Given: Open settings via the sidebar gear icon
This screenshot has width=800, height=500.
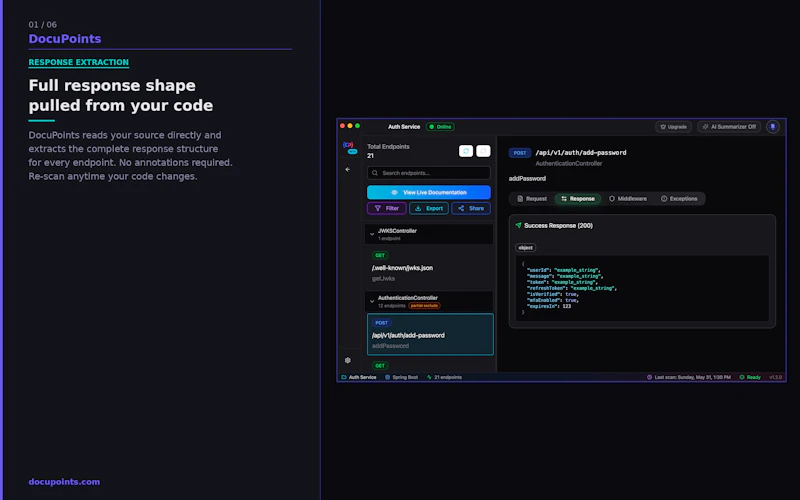Looking at the screenshot, I should pos(347,360).
